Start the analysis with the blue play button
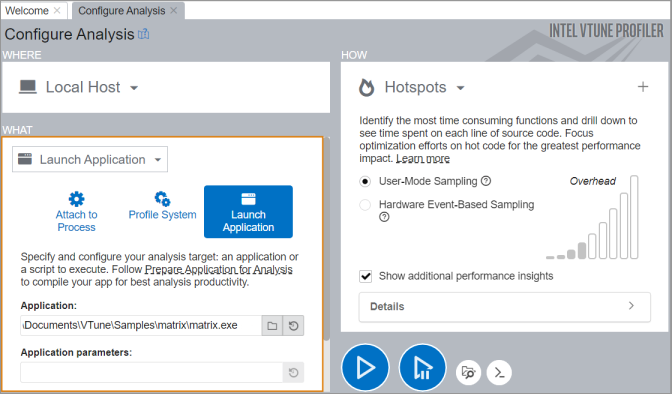The height and width of the screenshot is (394, 672). 365,367
